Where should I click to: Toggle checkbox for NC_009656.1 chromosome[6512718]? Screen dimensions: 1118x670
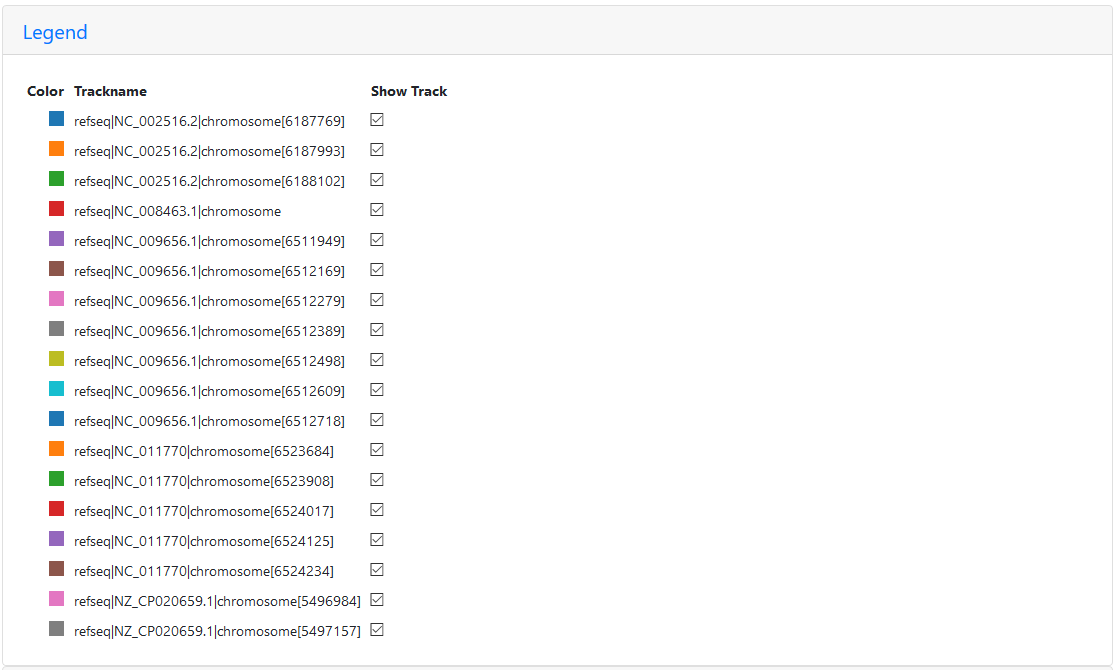click(377, 419)
